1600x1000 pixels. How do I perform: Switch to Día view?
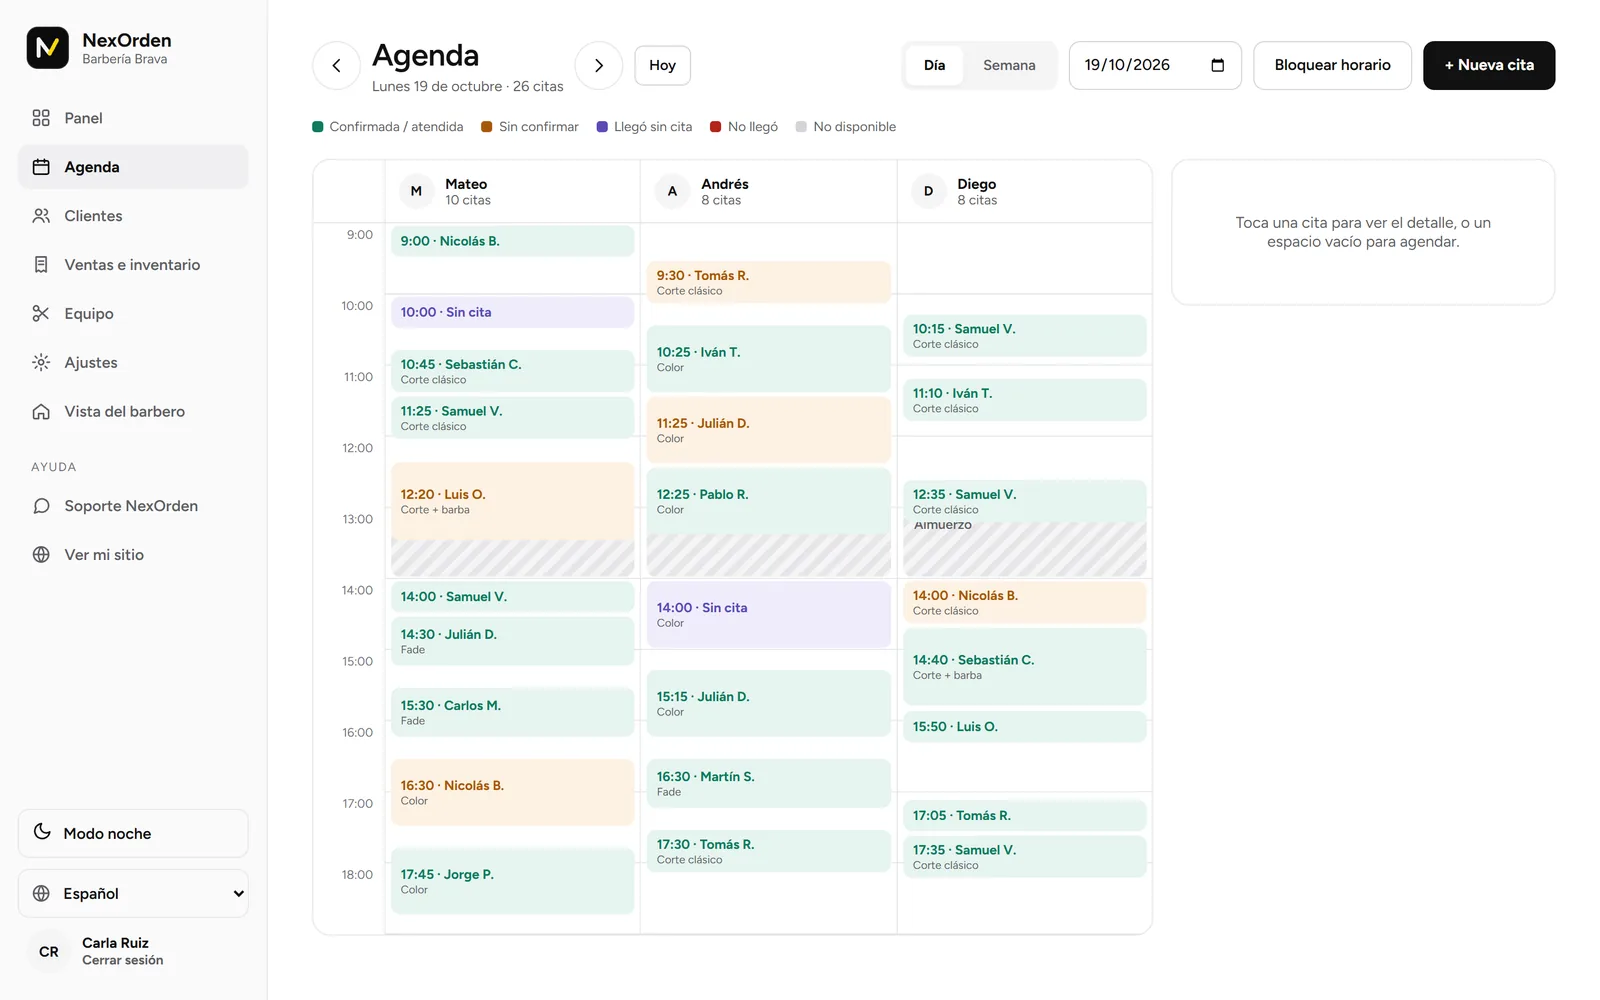(934, 65)
